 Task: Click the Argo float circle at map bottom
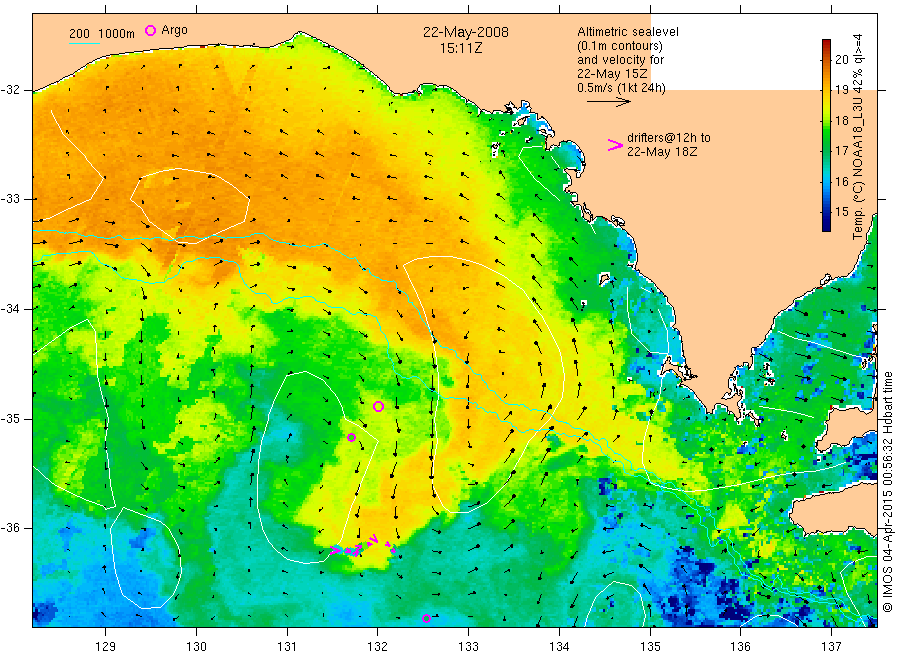[426, 618]
